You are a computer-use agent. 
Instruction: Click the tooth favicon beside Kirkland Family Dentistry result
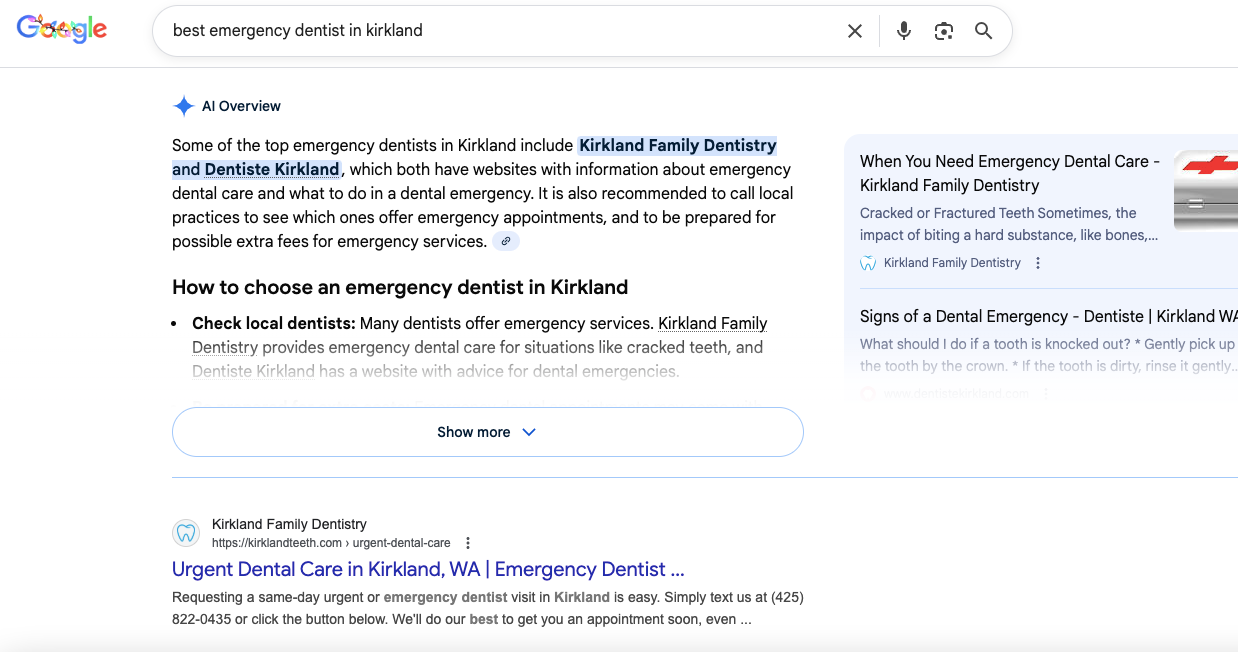pyautogui.click(x=186, y=532)
